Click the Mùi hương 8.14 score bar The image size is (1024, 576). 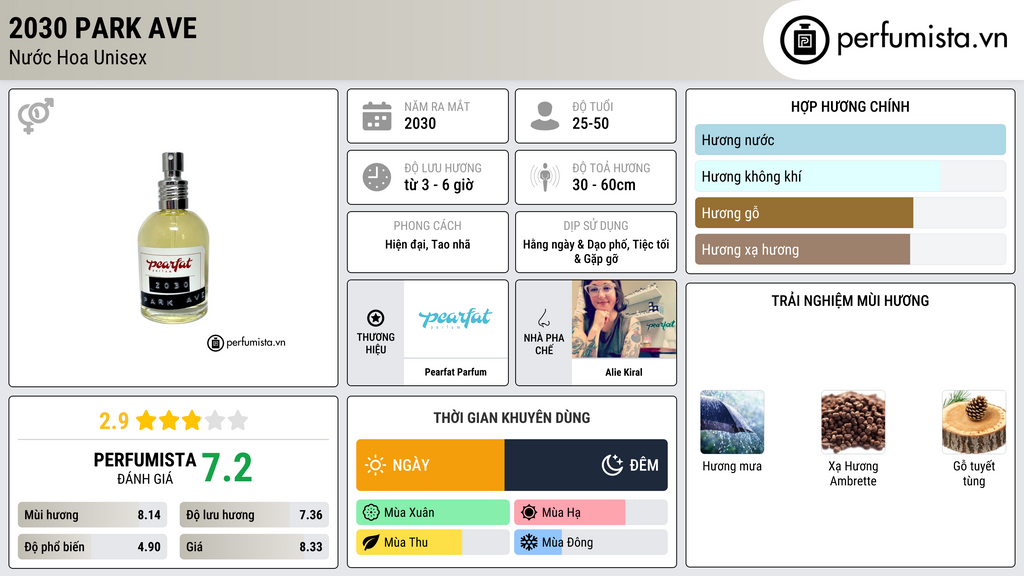coord(92,515)
